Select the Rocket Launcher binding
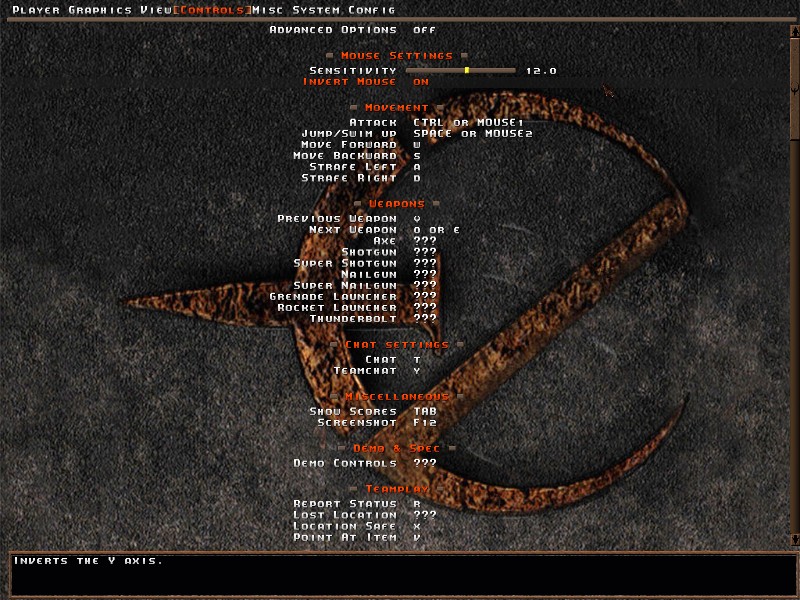Viewport: 800px width, 600px height. point(357,308)
